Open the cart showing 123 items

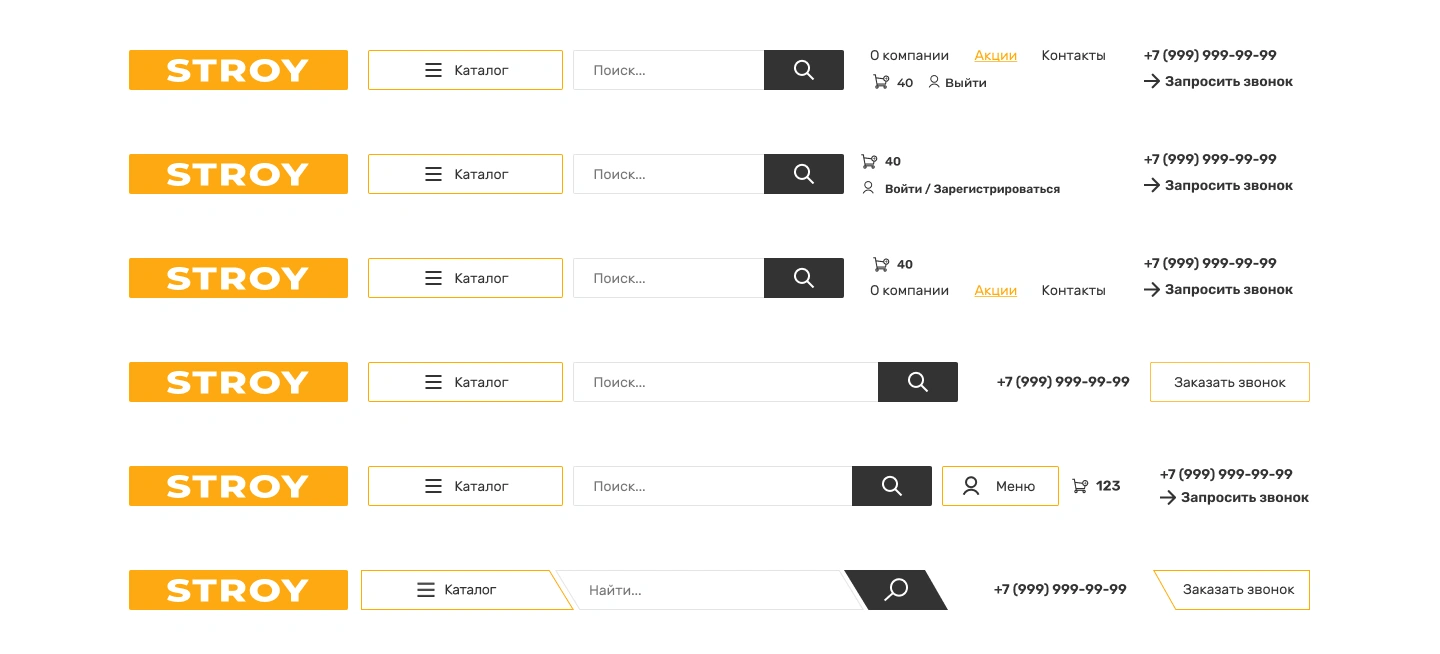click(x=1080, y=486)
